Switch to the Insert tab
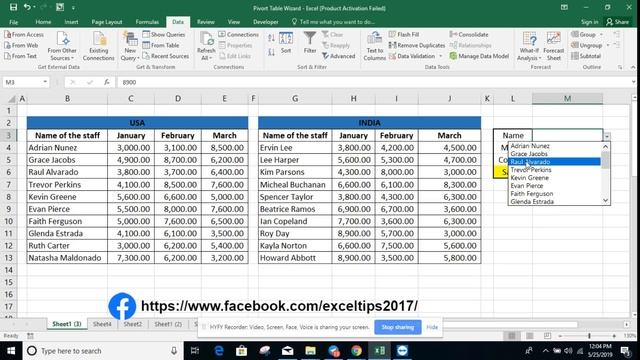This screenshot has width=640, height=360. pos(71,22)
